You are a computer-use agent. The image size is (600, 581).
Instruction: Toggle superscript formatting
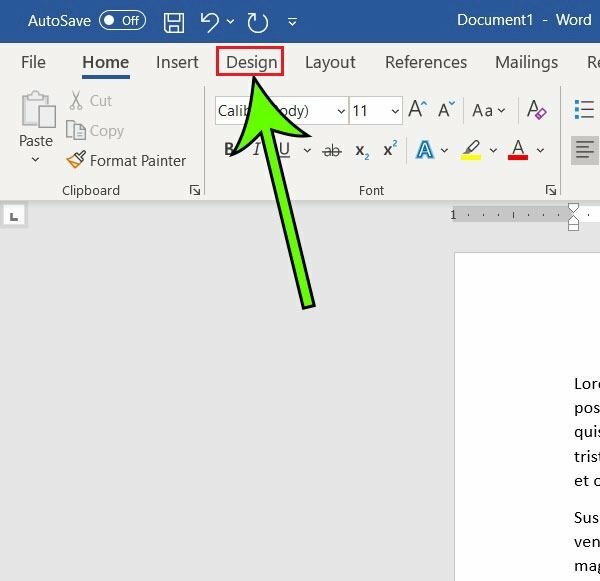[x=390, y=150]
